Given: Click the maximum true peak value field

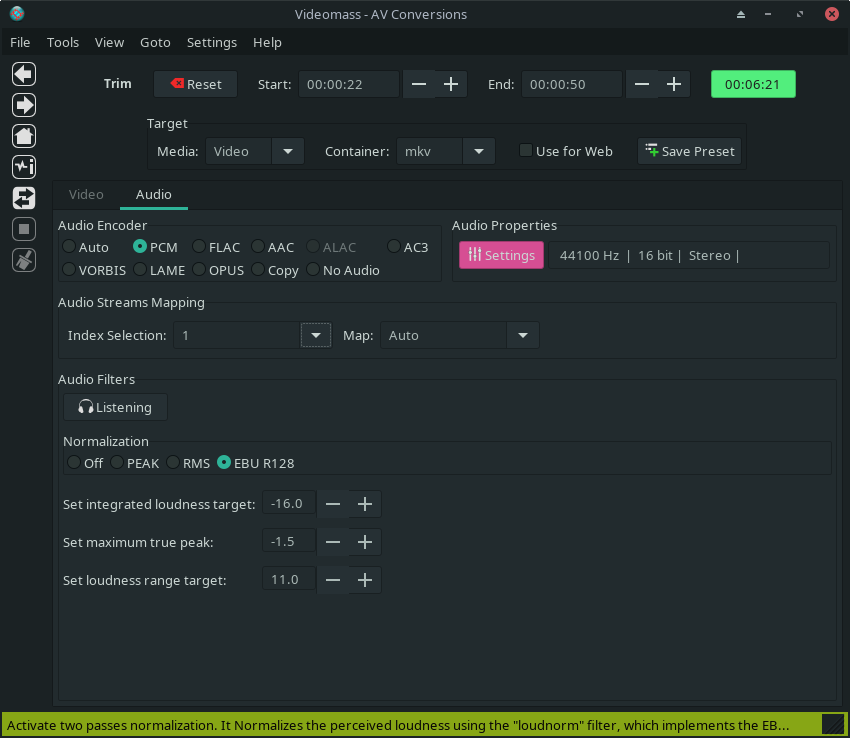Looking at the screenshot, I should pos(289,542).
